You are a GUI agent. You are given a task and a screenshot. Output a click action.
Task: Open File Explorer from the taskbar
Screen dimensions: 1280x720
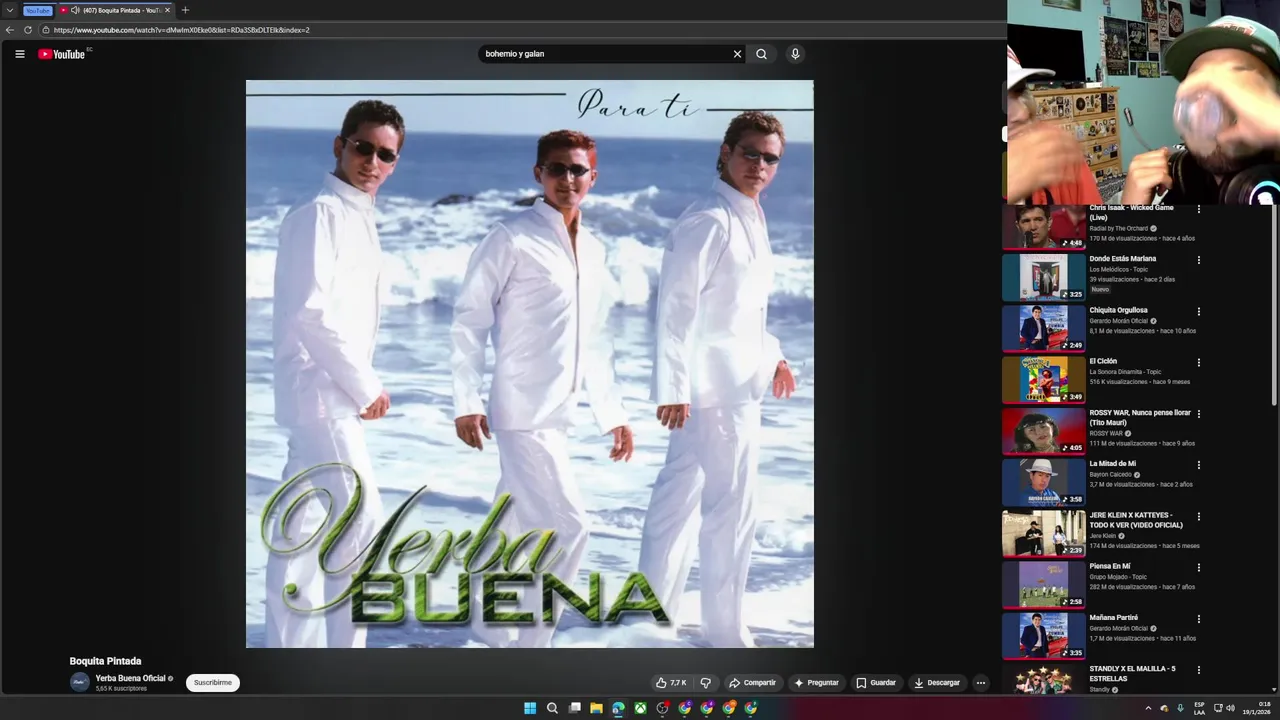[596, 708]
